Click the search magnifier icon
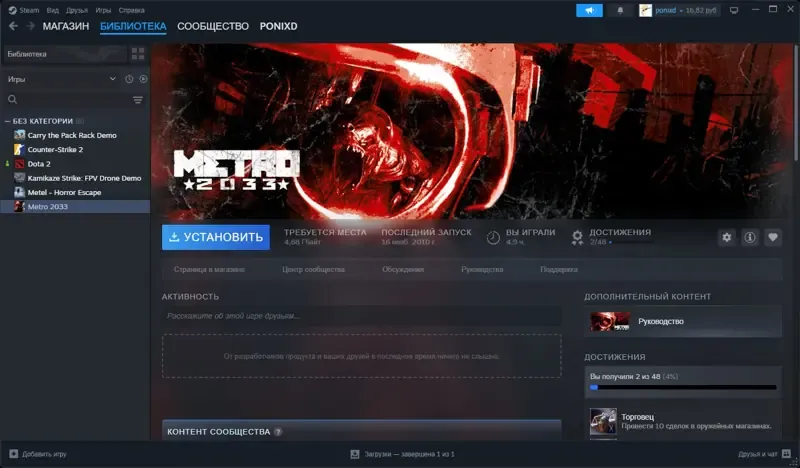This screenshot has height=468, width=800. (x=12, y=100)
